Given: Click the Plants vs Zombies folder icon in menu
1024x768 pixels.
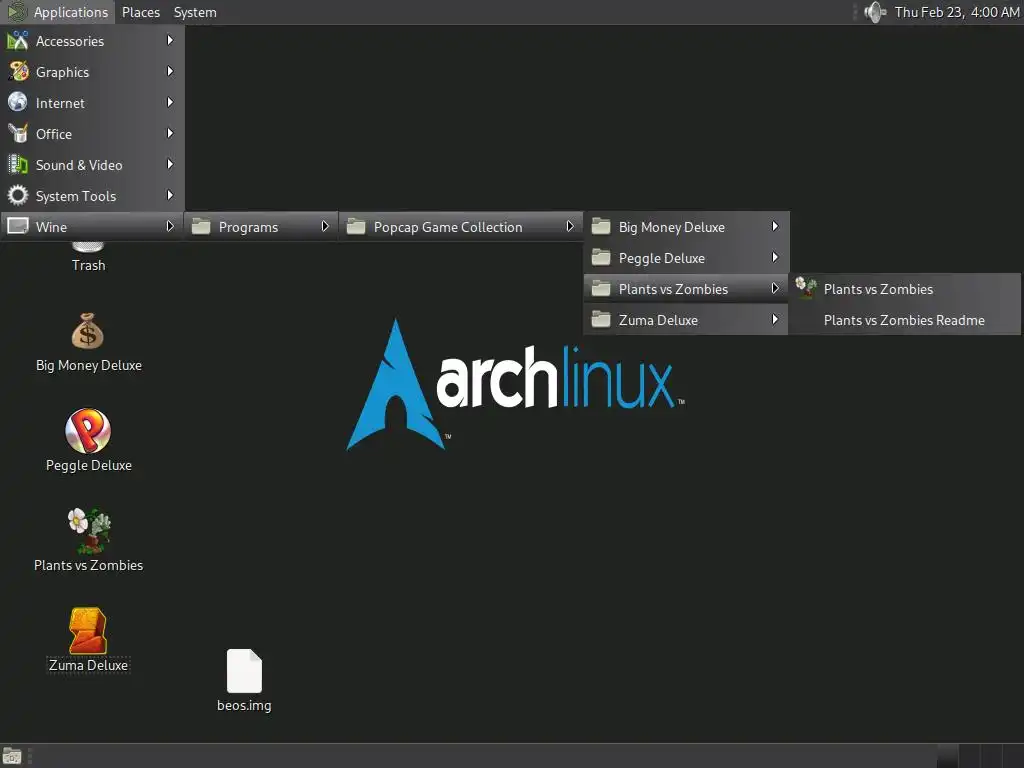Looking at the screenshot, I should click(601, 289).
